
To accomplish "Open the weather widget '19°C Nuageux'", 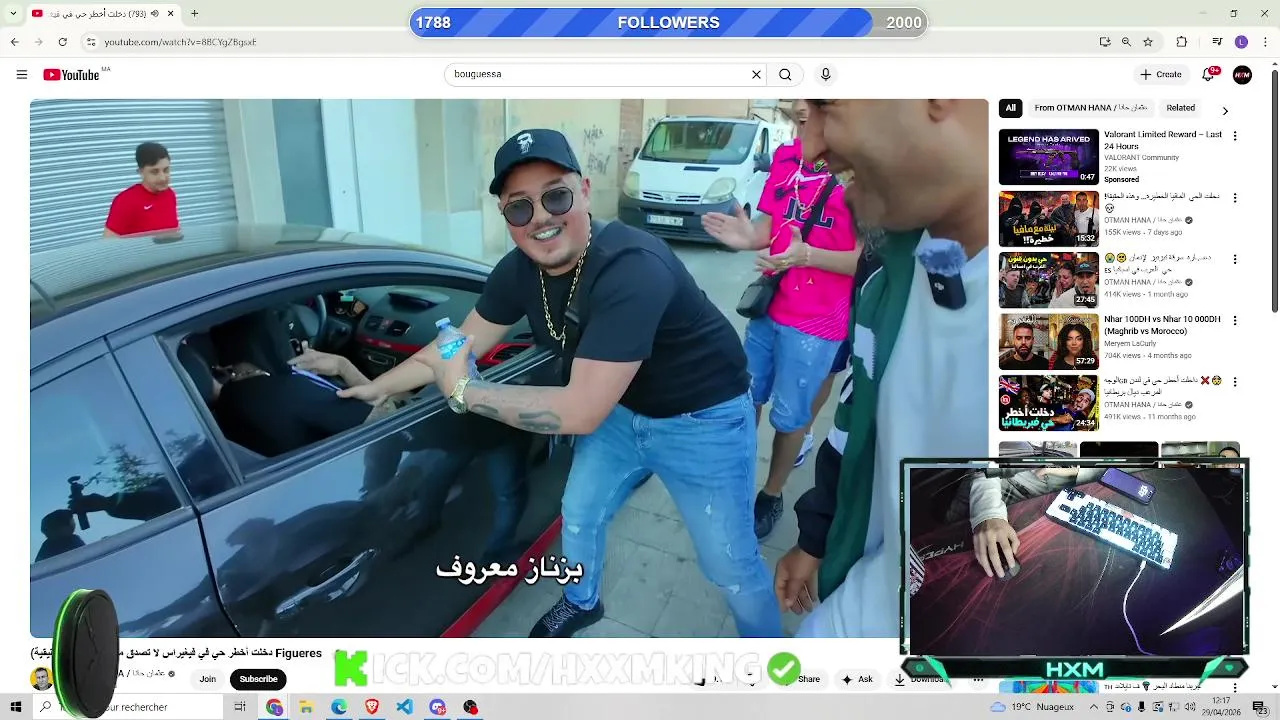I will tap(1030, 707).
